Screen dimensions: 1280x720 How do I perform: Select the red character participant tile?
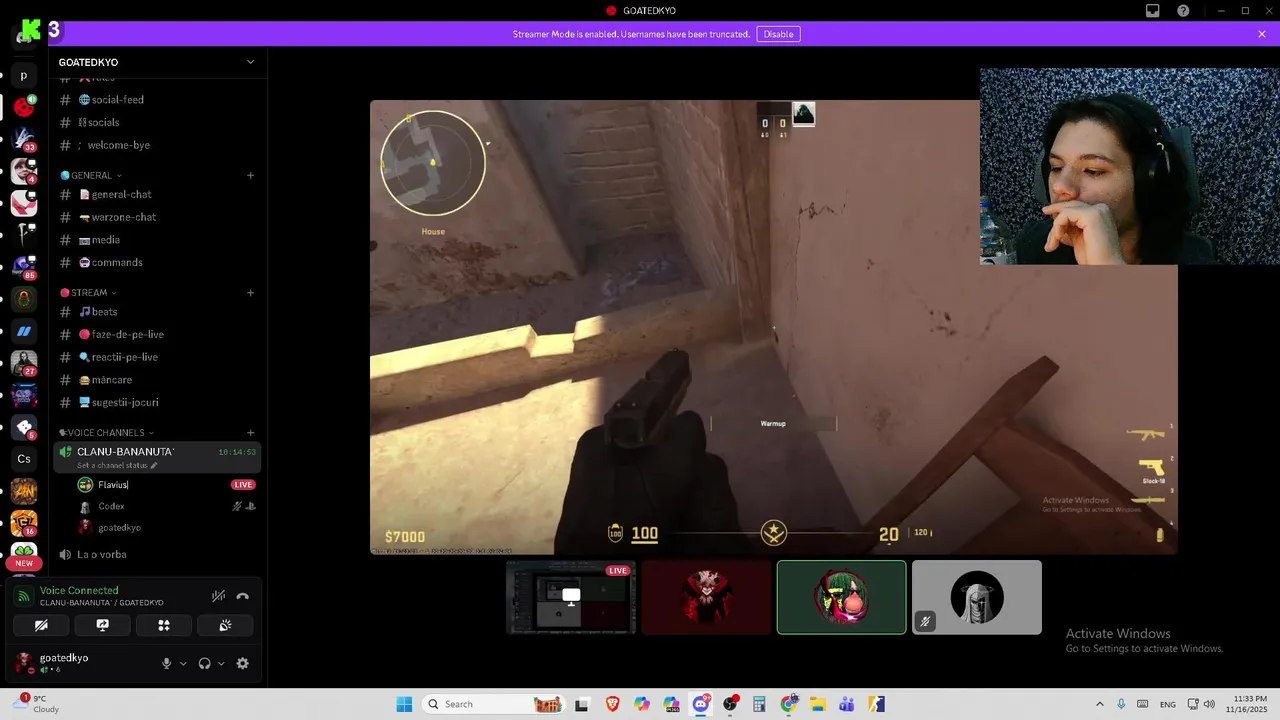(x=706, y=597)
